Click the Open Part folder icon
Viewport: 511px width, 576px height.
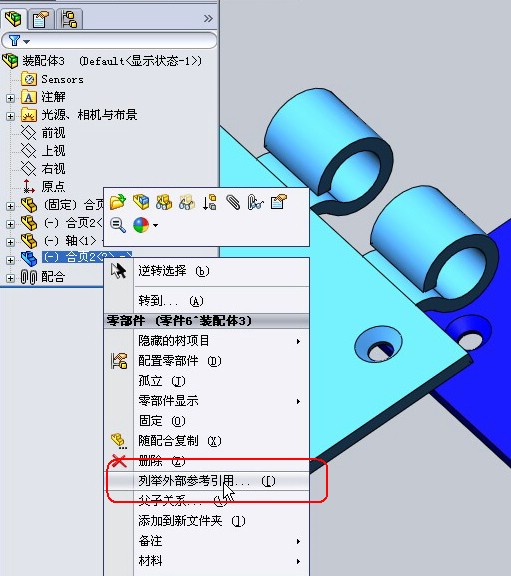point(118,202)
